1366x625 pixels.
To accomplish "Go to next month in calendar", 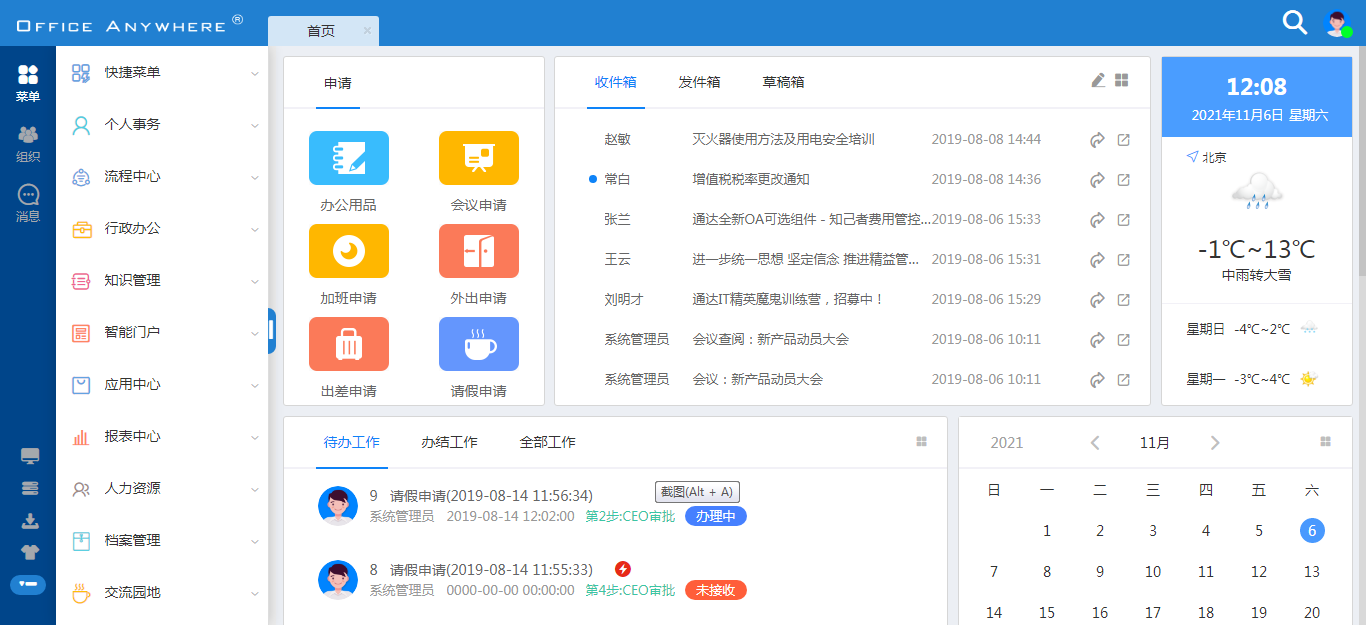I will pyautogui.click(x=1214, y=443).
